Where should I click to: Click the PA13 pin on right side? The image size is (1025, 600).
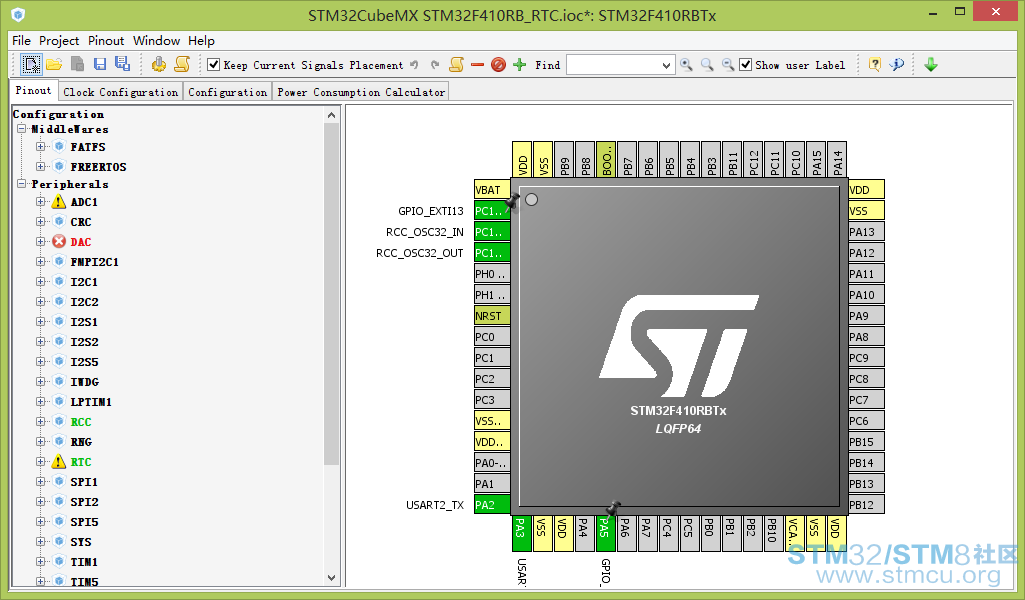pos(866,232)
